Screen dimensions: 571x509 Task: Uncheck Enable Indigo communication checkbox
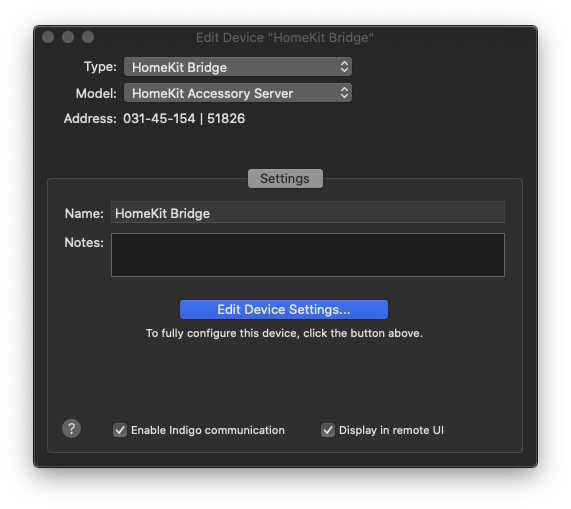point(120,430)
